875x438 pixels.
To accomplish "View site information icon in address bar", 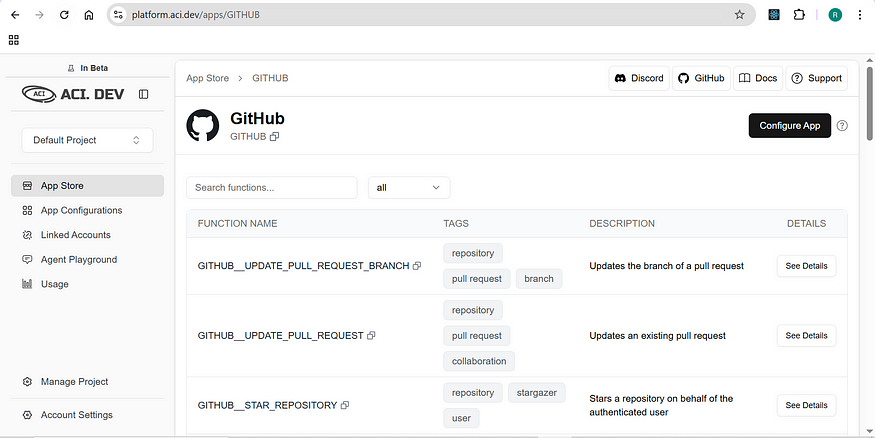I will 118,15.
